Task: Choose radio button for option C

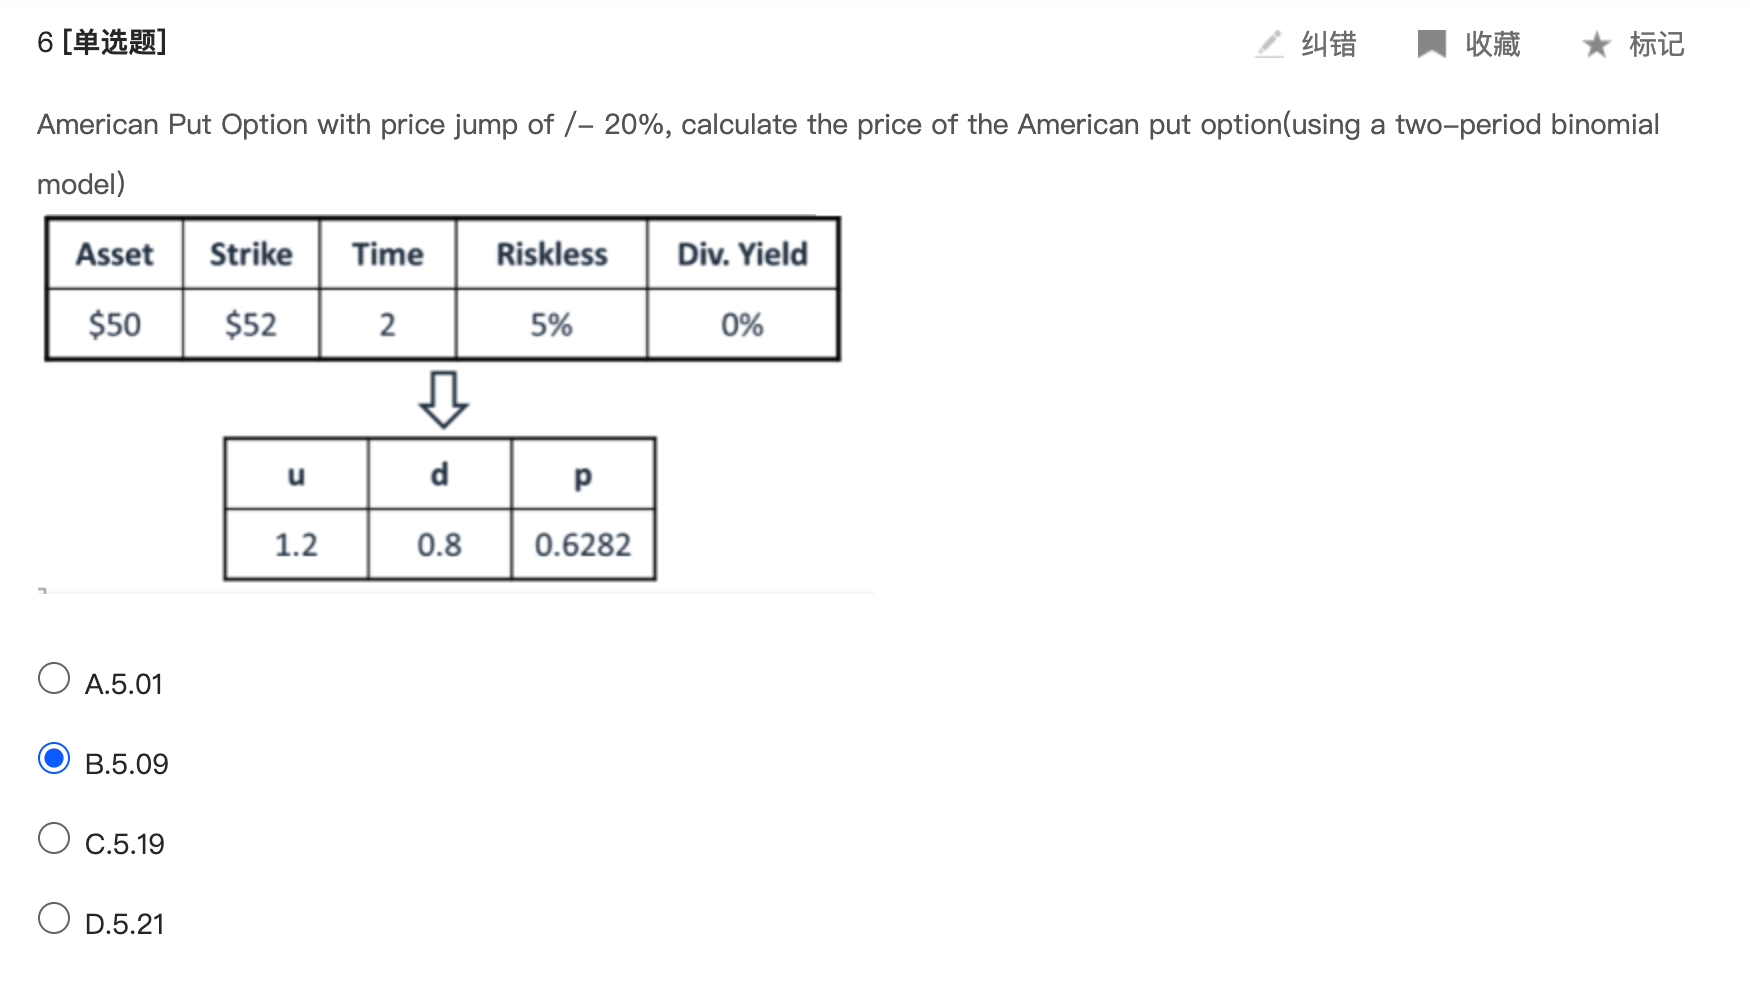Action: click(54, 839)
